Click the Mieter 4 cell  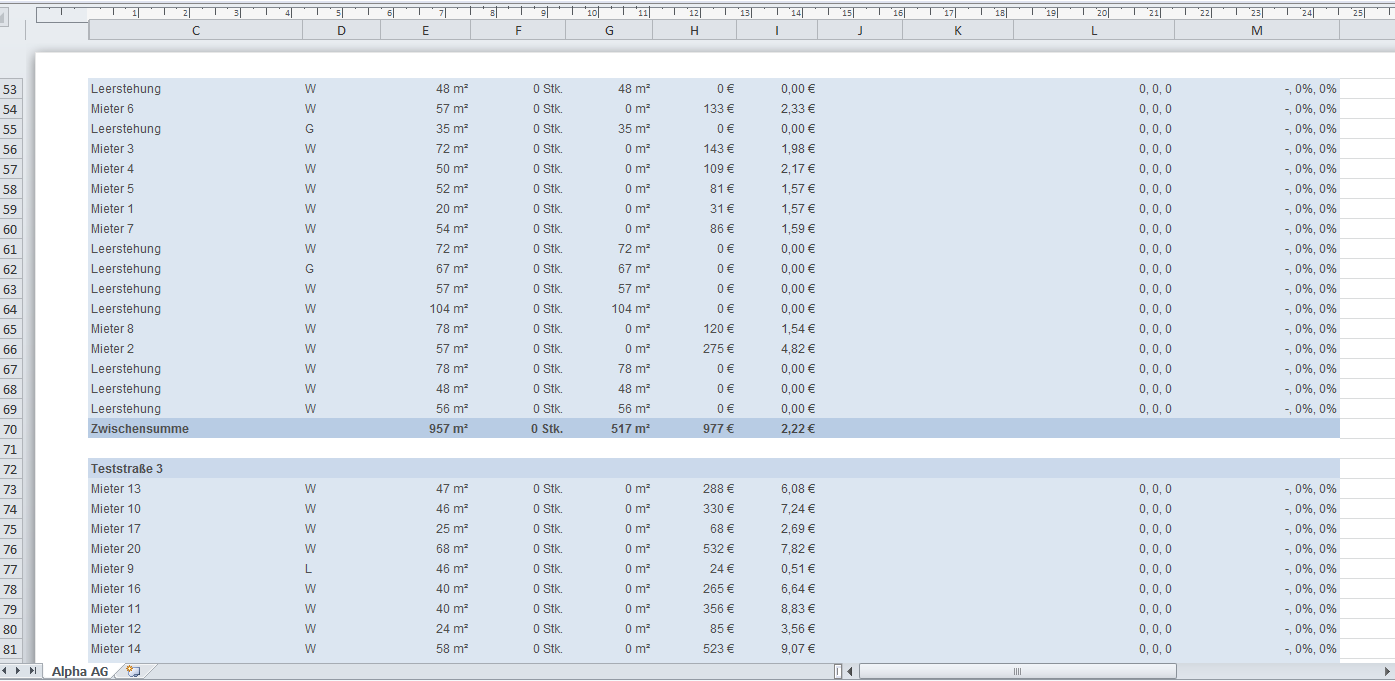click(x=196, y=169)
